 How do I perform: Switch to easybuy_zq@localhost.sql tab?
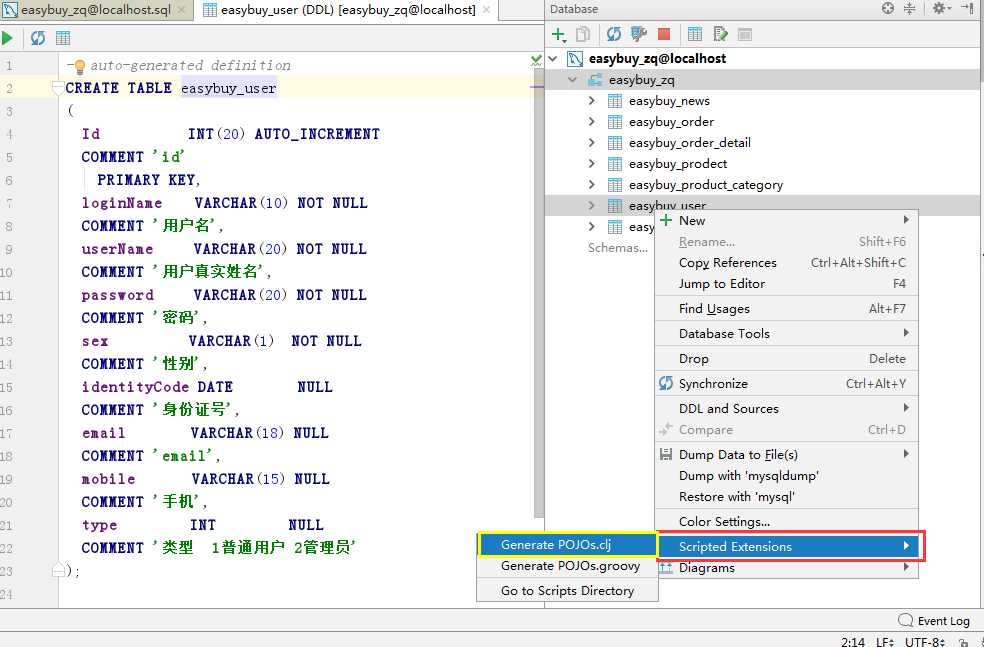click(95, 10)
